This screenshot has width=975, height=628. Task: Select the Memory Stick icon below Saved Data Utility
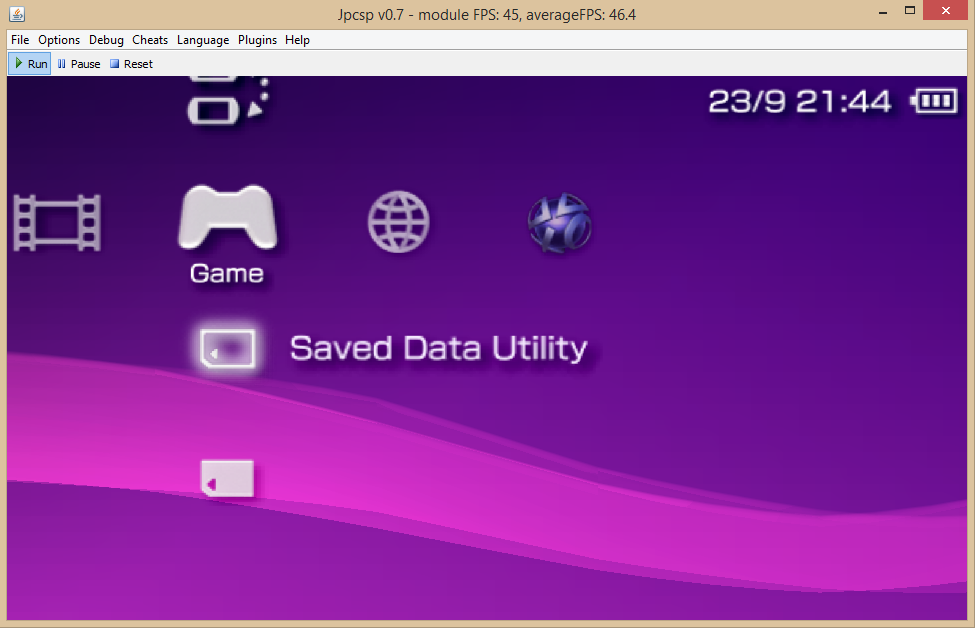228,478
